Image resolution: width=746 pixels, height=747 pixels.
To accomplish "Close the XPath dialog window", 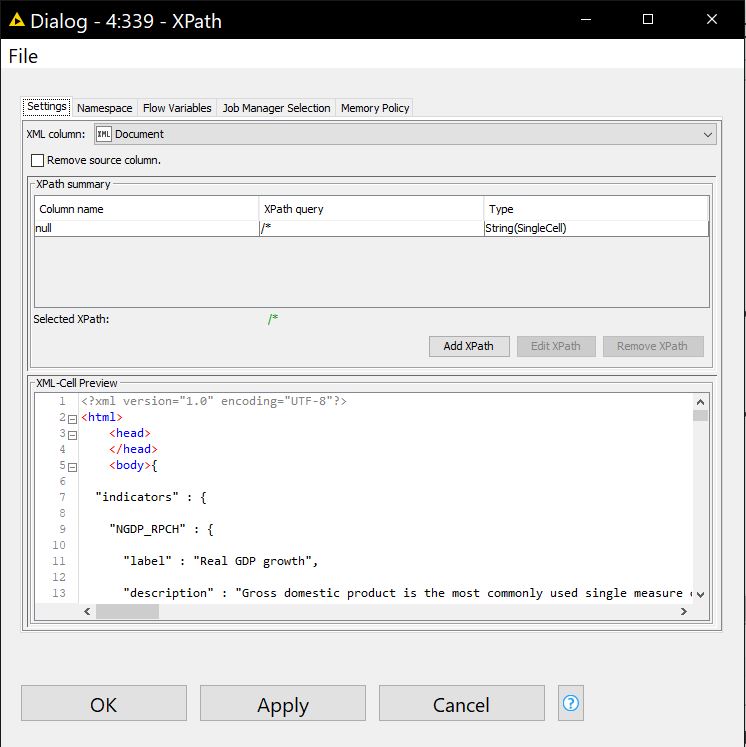I will [x=712, y=20].
